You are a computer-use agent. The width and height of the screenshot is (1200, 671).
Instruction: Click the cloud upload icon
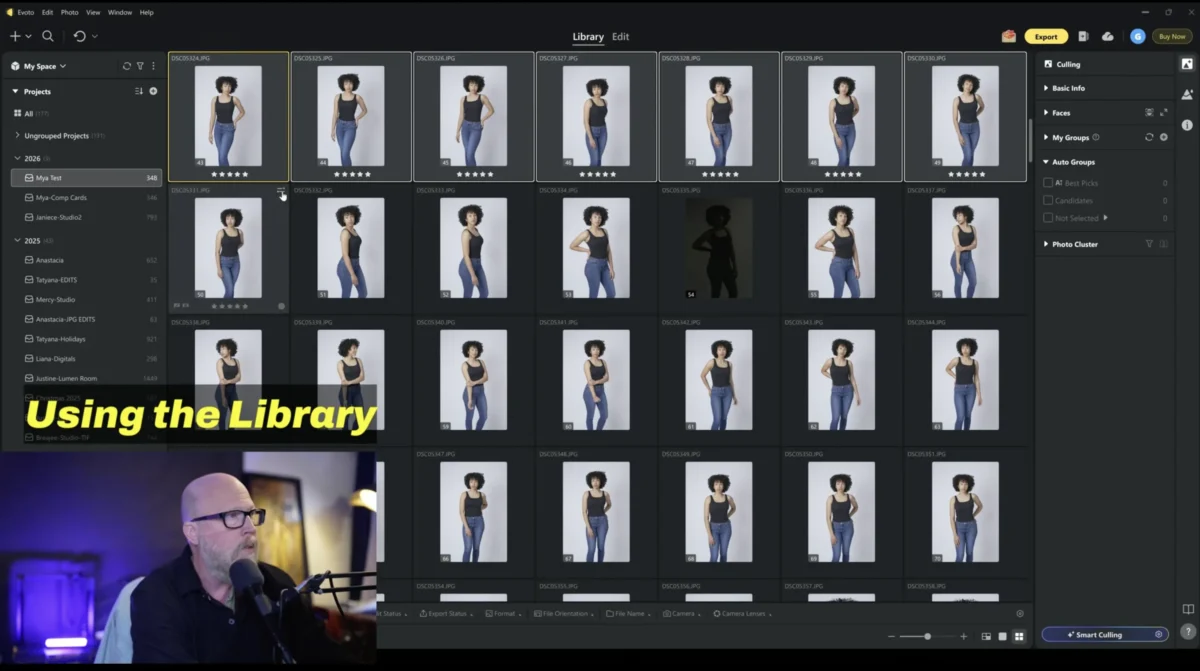1108,36
